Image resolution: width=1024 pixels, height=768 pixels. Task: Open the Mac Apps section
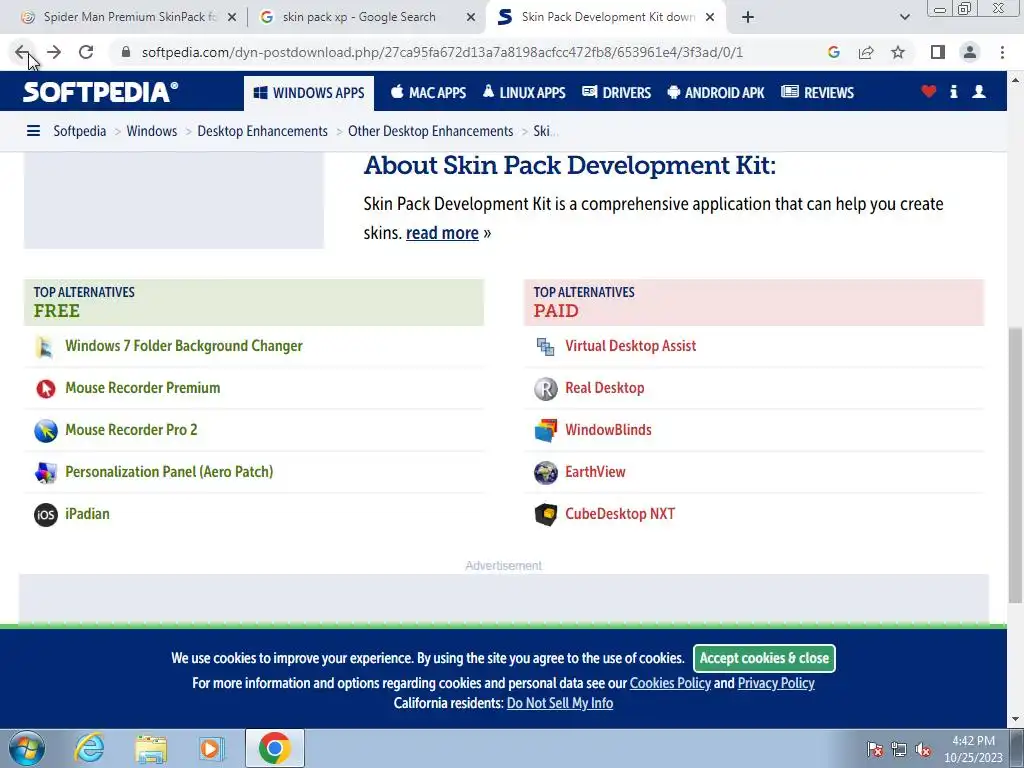click(x=428, y=93)
